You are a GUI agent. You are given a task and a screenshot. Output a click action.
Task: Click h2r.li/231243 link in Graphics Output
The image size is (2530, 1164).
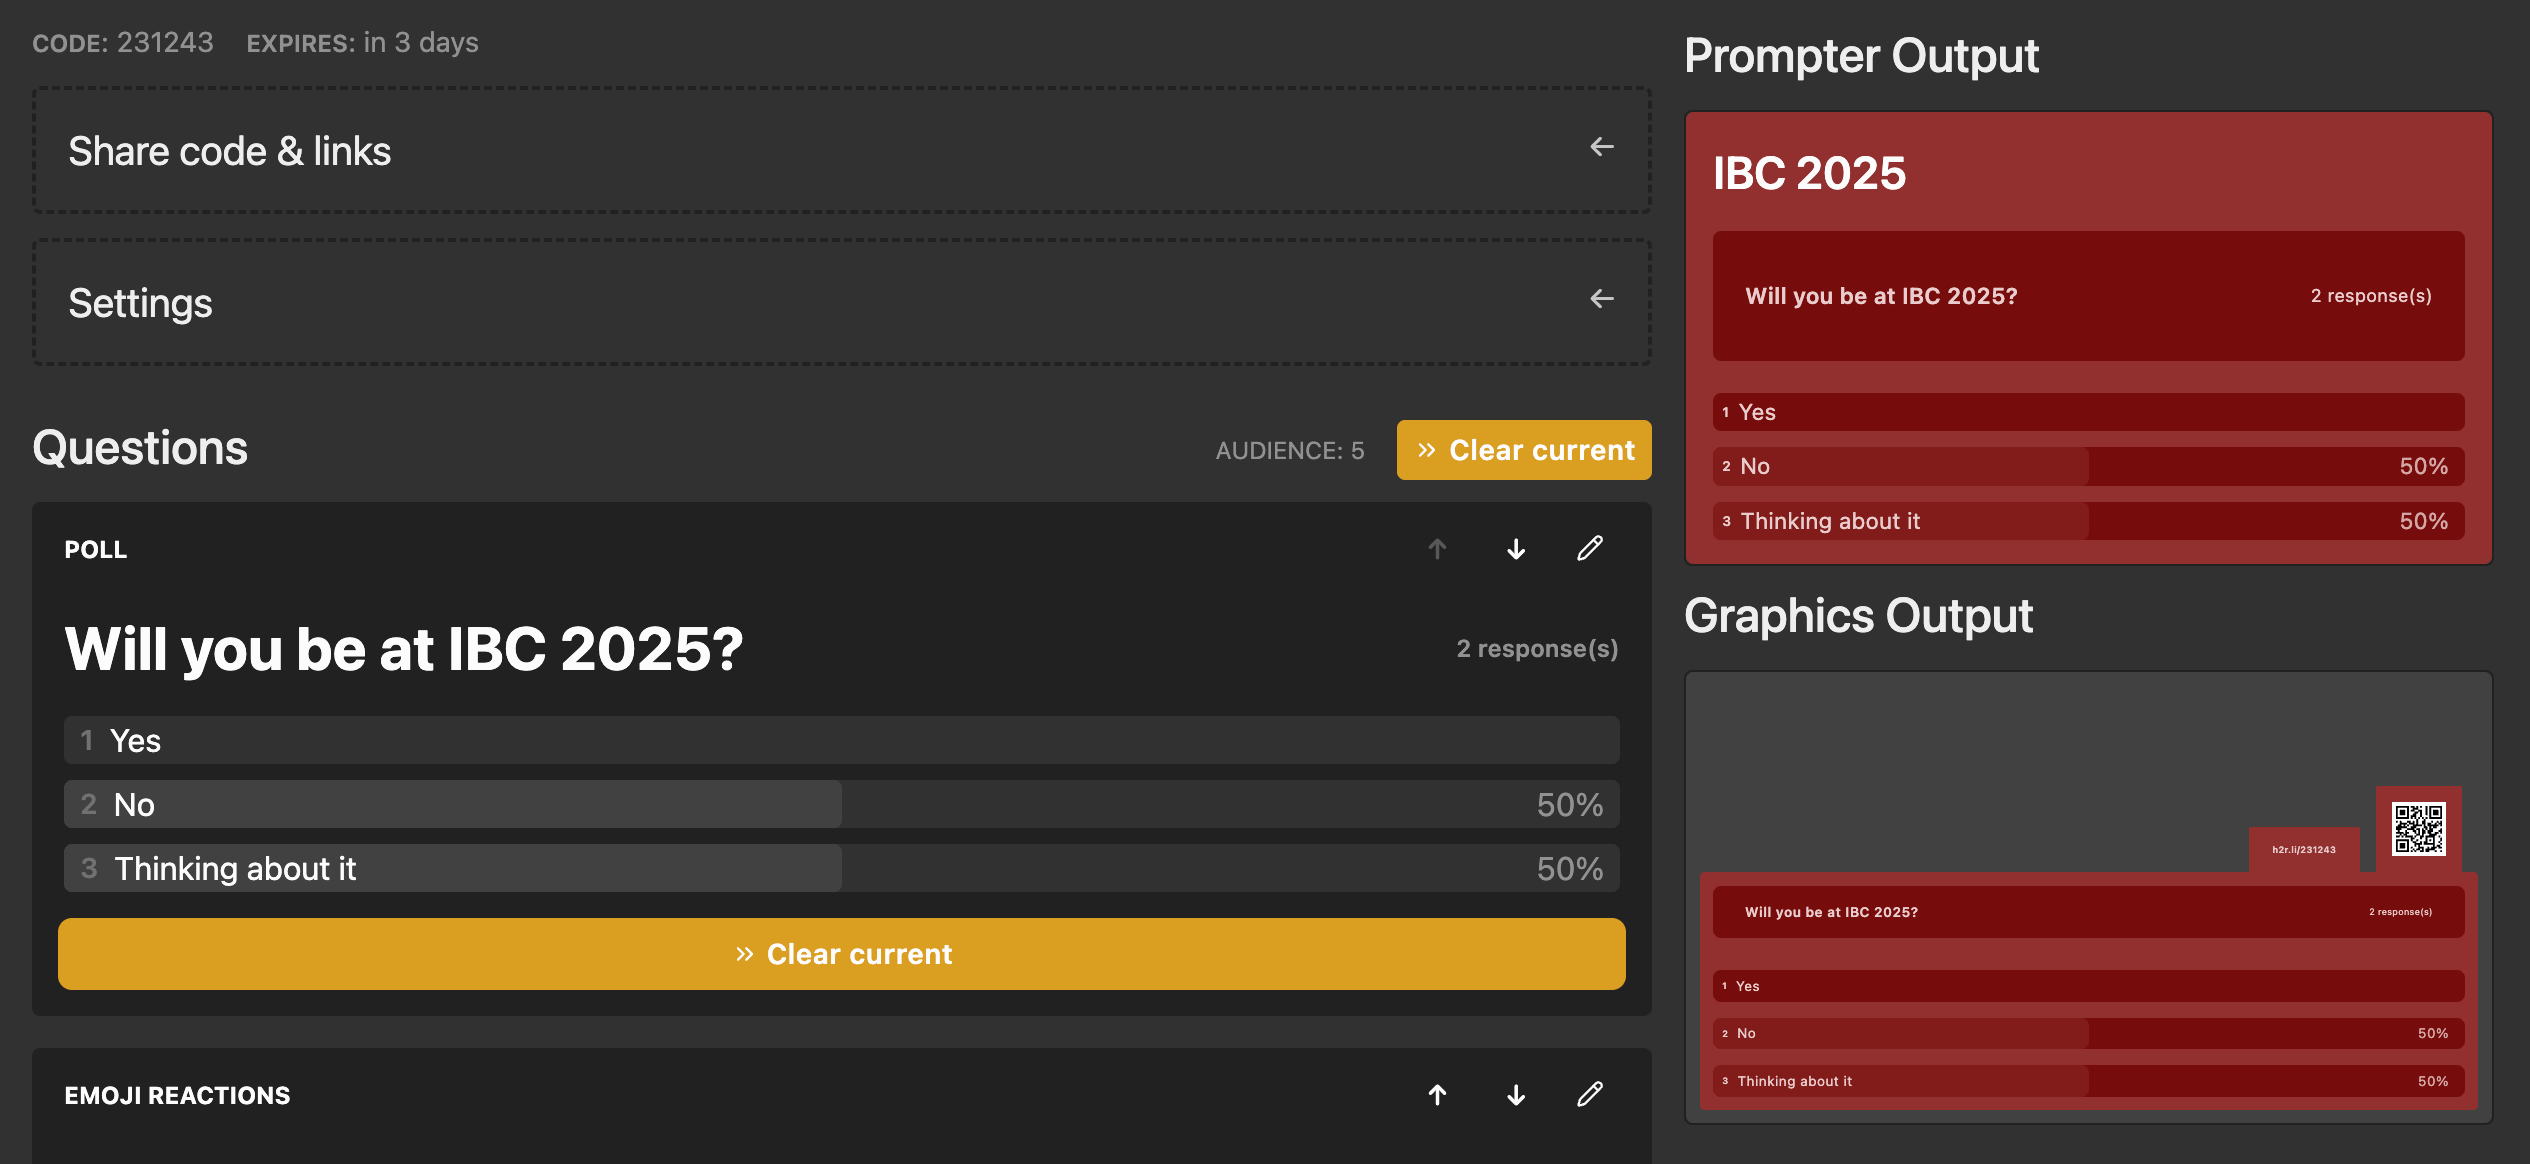click(2304, 850)
